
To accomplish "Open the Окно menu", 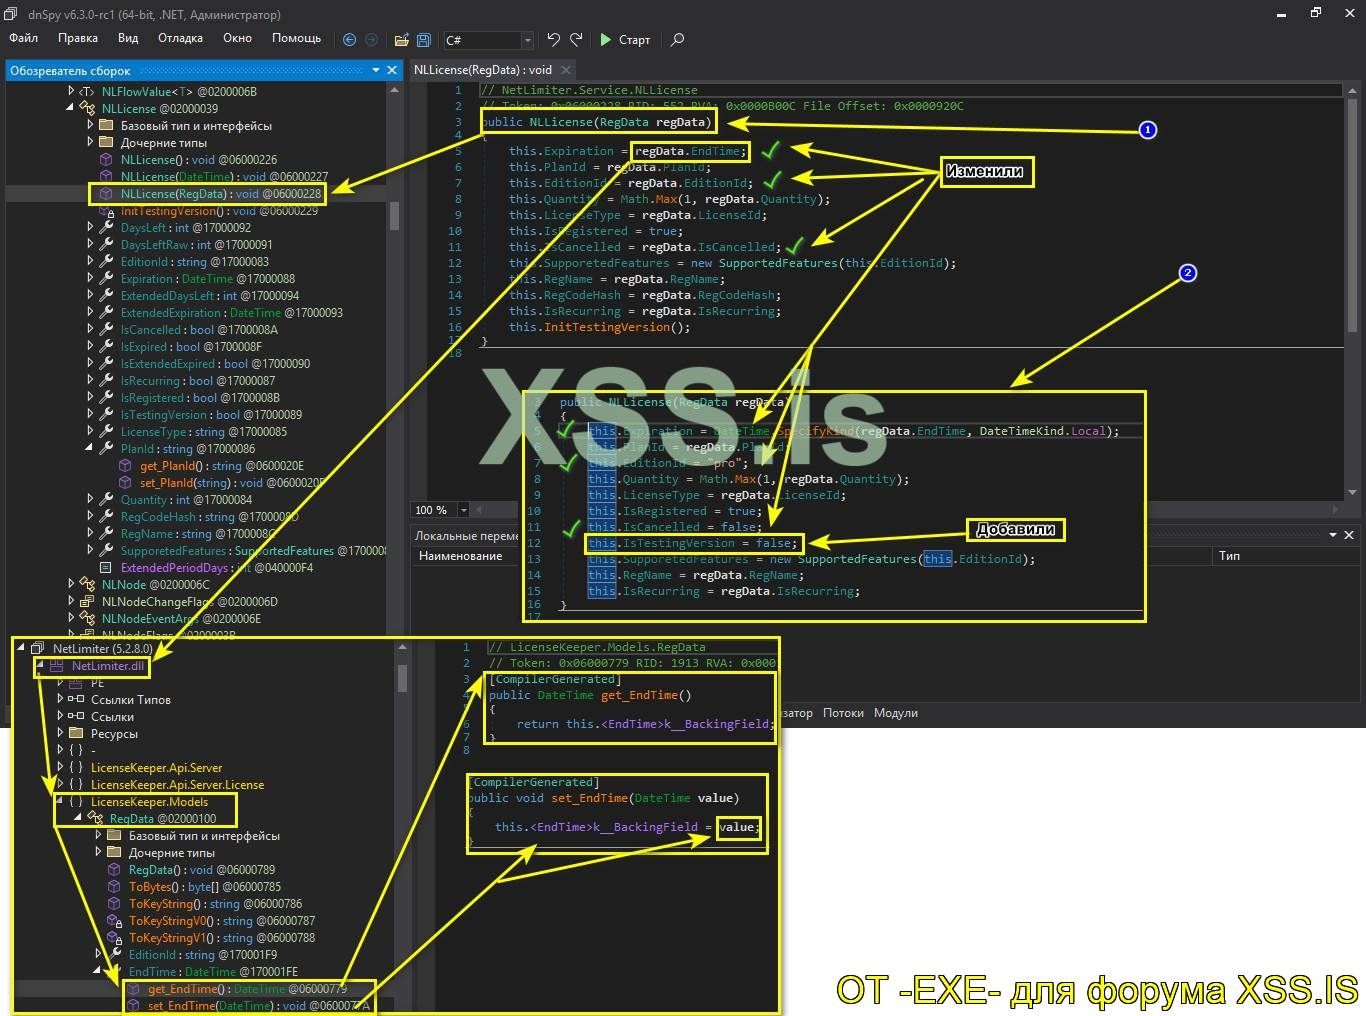I will 237,38.
